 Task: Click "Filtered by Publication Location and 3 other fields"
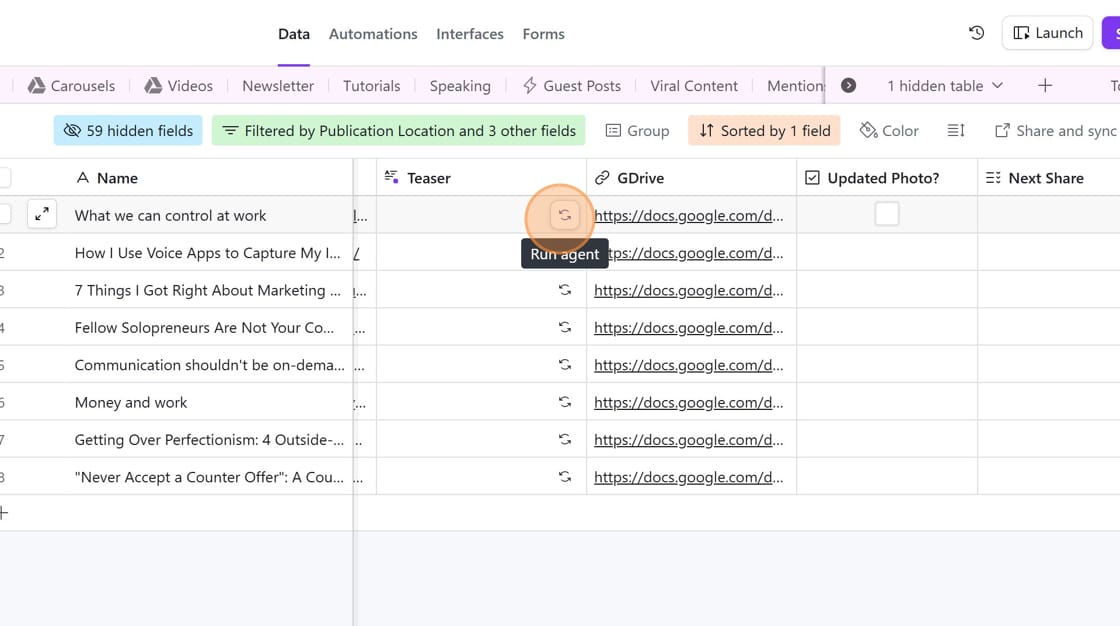coord(398,130)
